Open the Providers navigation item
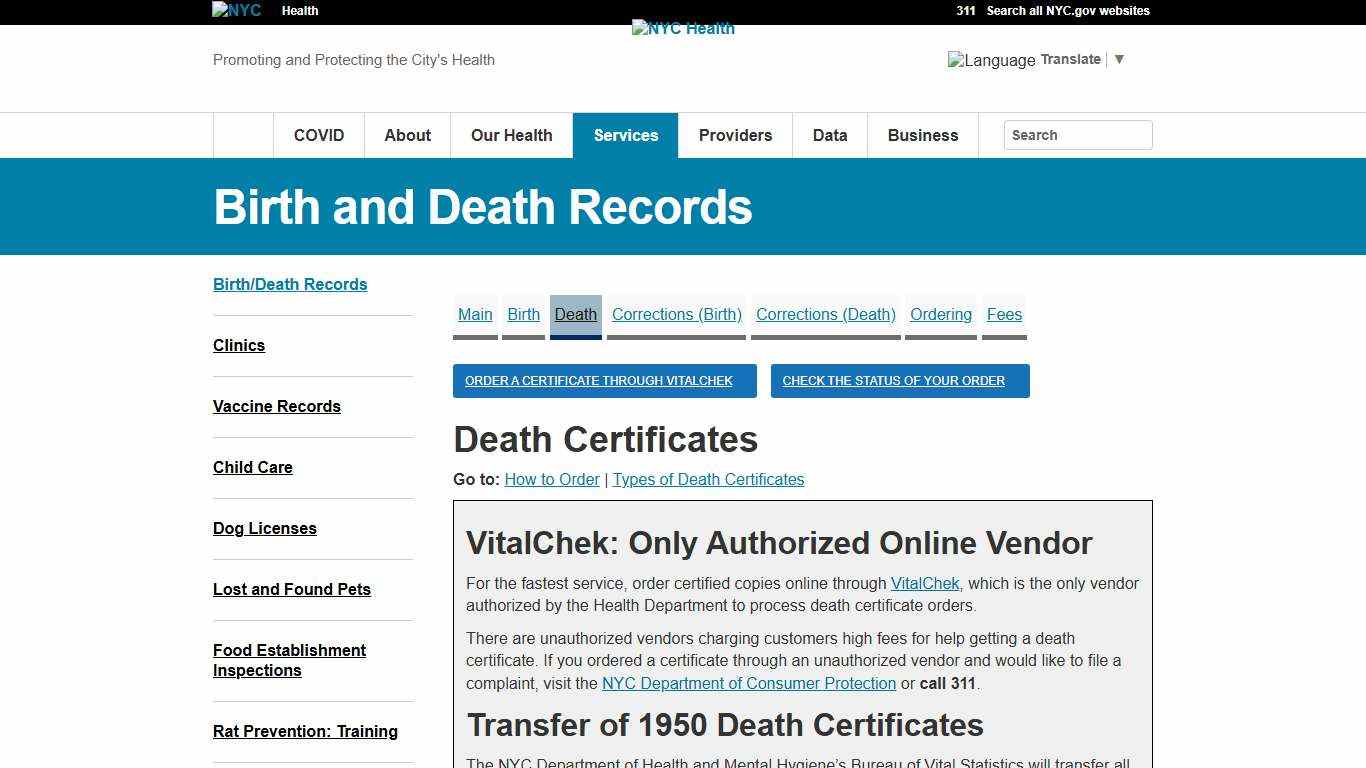The image size is (1366, 768). click(735, 135)
